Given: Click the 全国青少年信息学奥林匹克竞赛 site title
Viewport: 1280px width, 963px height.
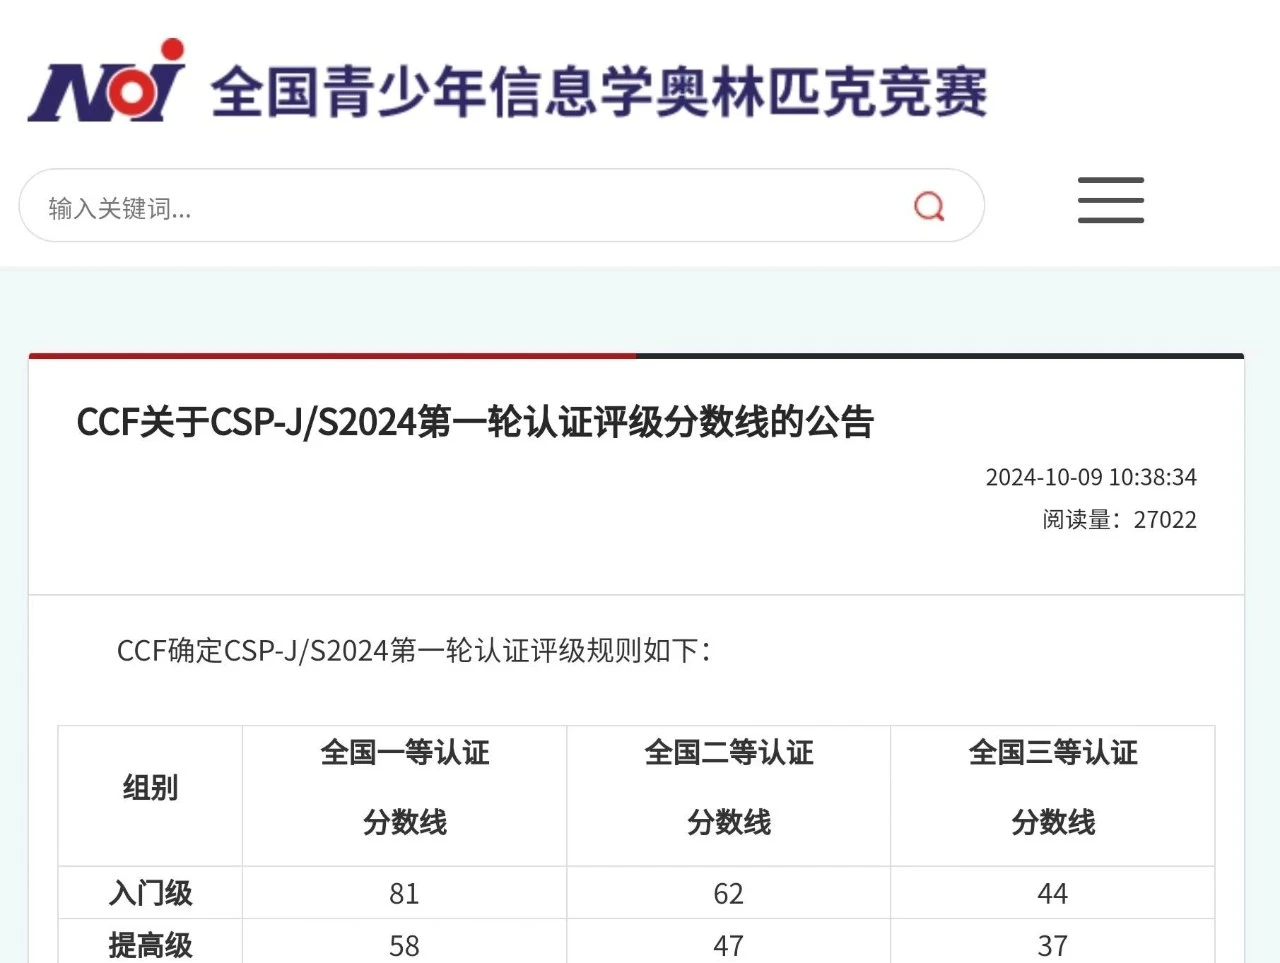Looking at the screenshot, I should click(598, 91).
